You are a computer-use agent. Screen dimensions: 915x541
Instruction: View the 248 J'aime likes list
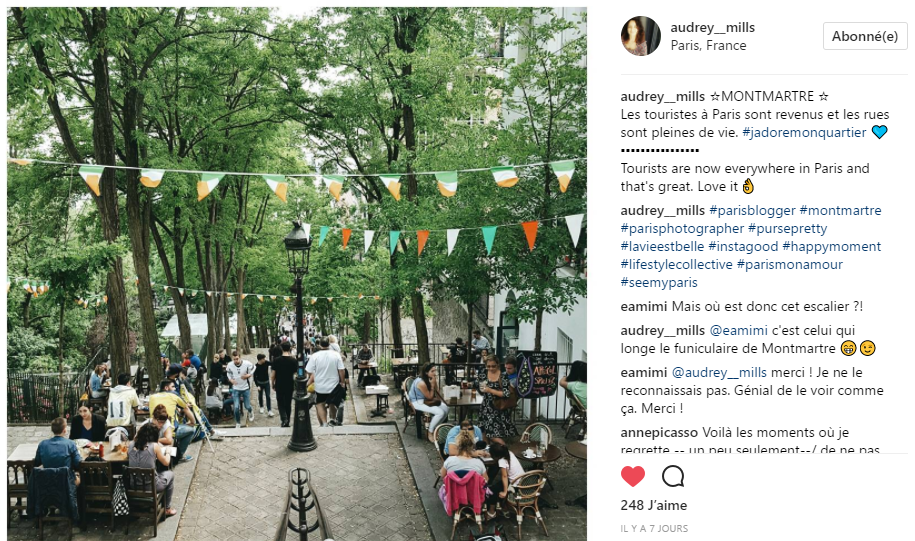(x=654, y=505)
